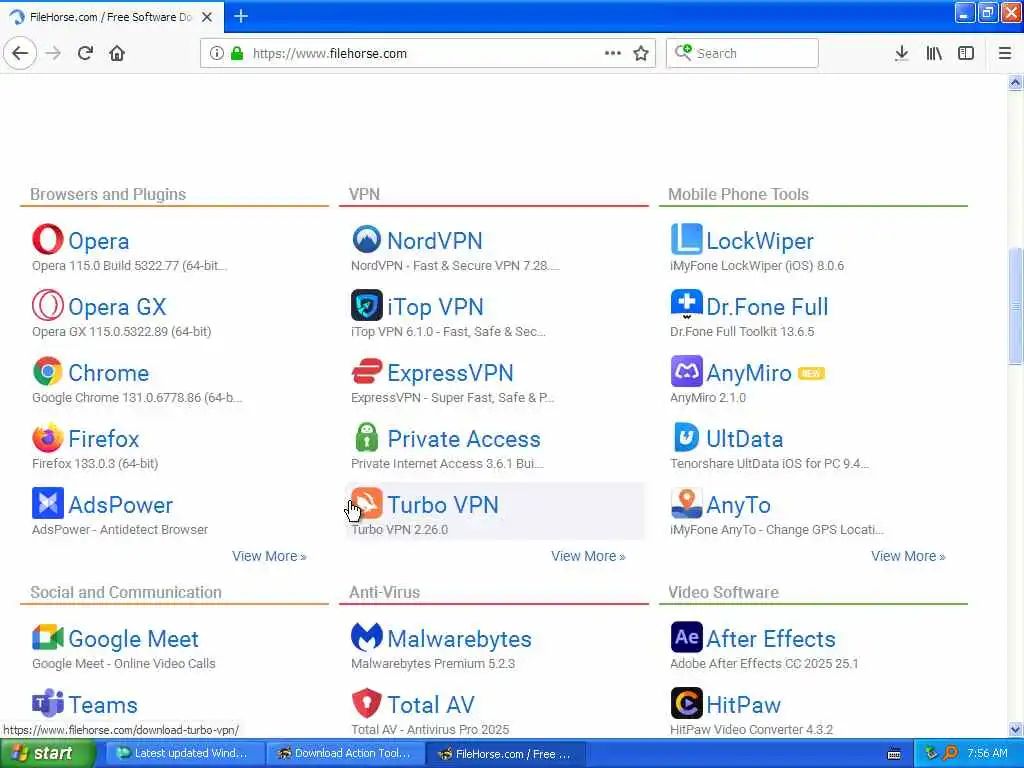This screenshot has width=1024, height=768.
Task: Click the Chrome logo icon
Action: [x=48, y=372]
